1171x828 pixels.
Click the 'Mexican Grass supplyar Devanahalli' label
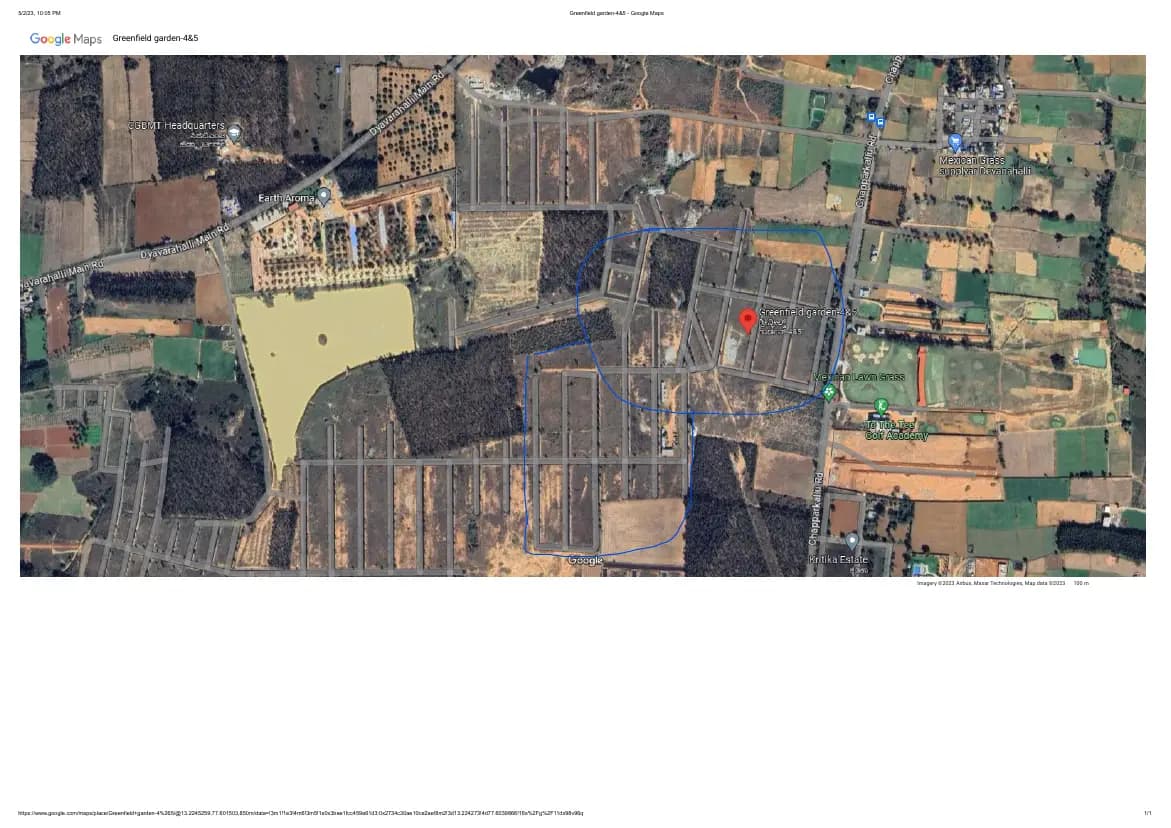984,166
